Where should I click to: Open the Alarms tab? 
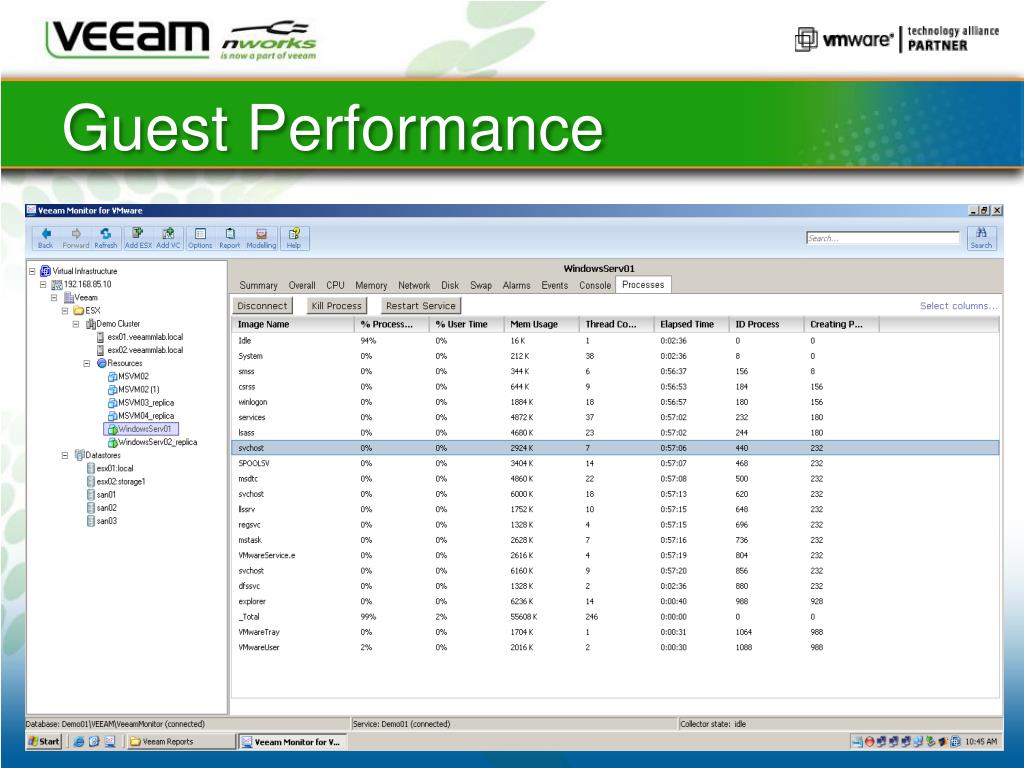[x=517, y=285]
